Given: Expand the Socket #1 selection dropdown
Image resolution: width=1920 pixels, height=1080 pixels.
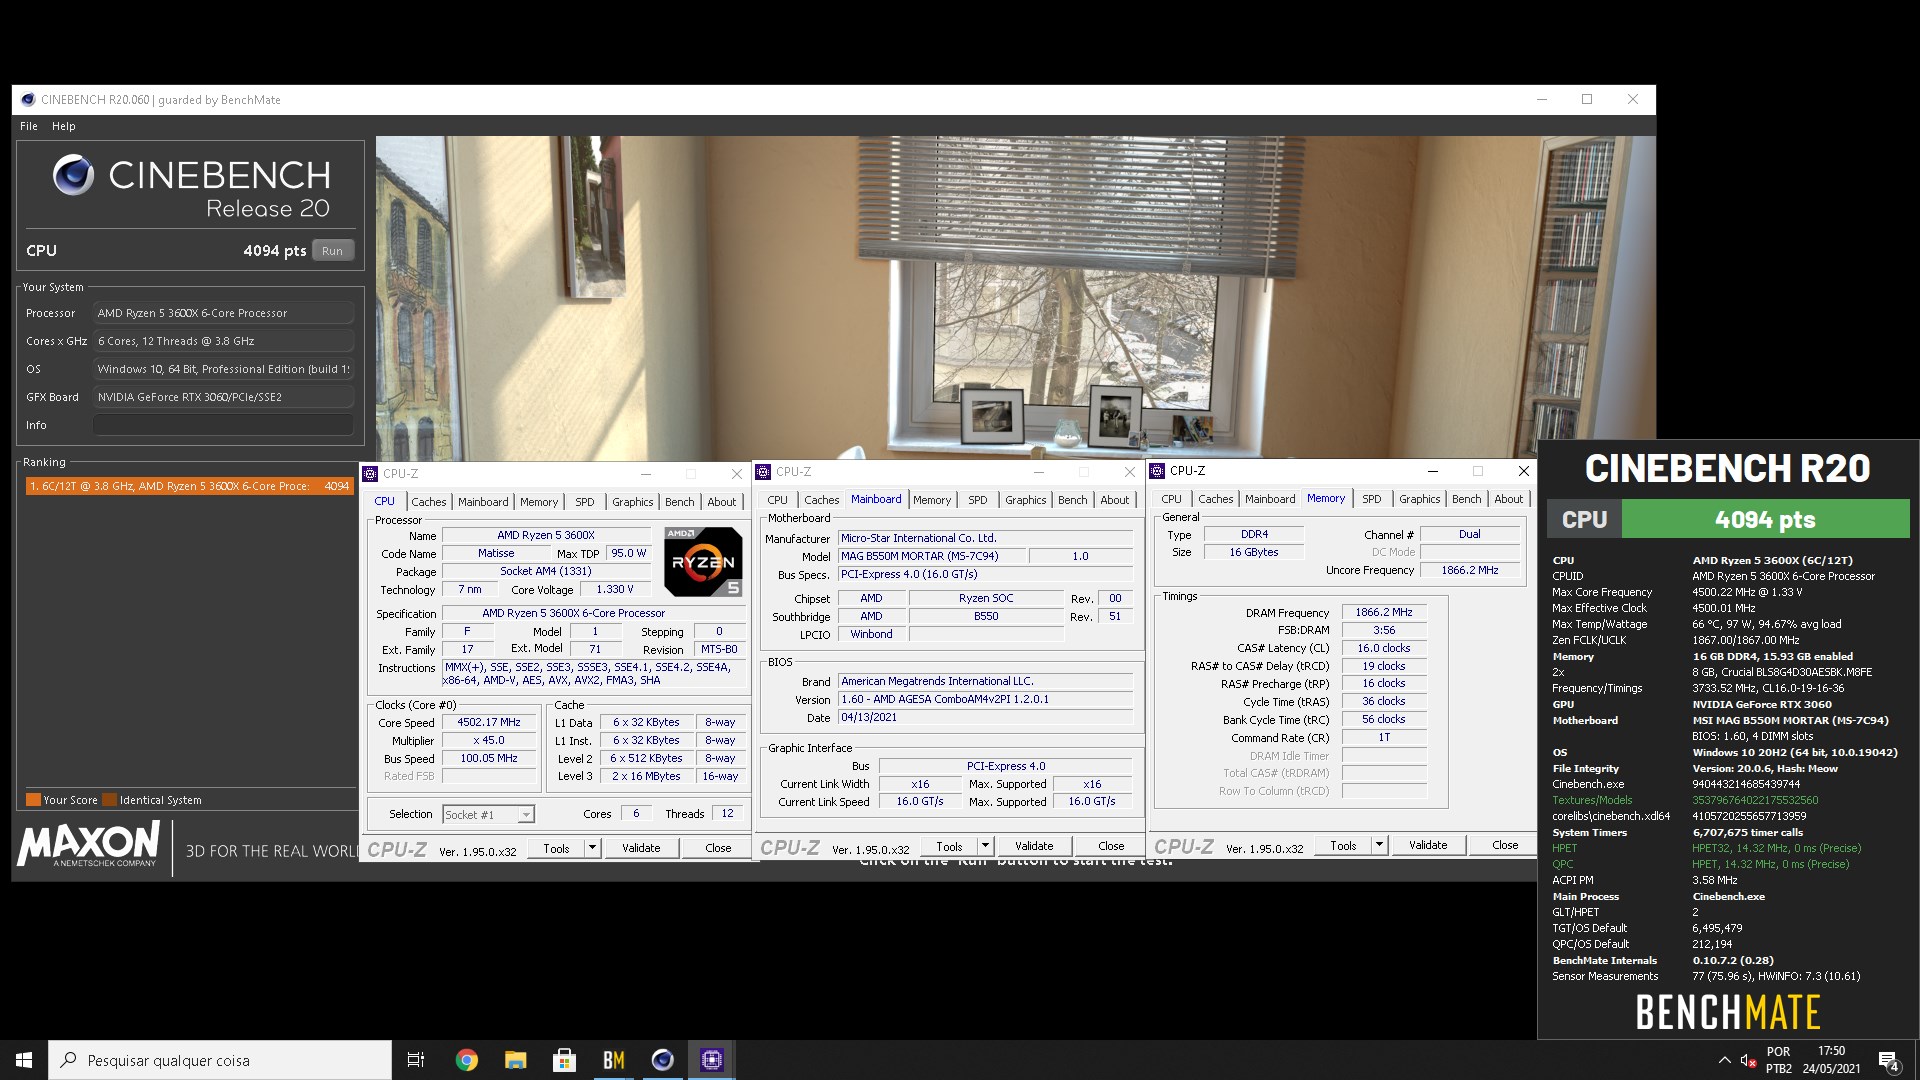Looking at the screenshot, I should pyautogui.click(x=526, y=815).
